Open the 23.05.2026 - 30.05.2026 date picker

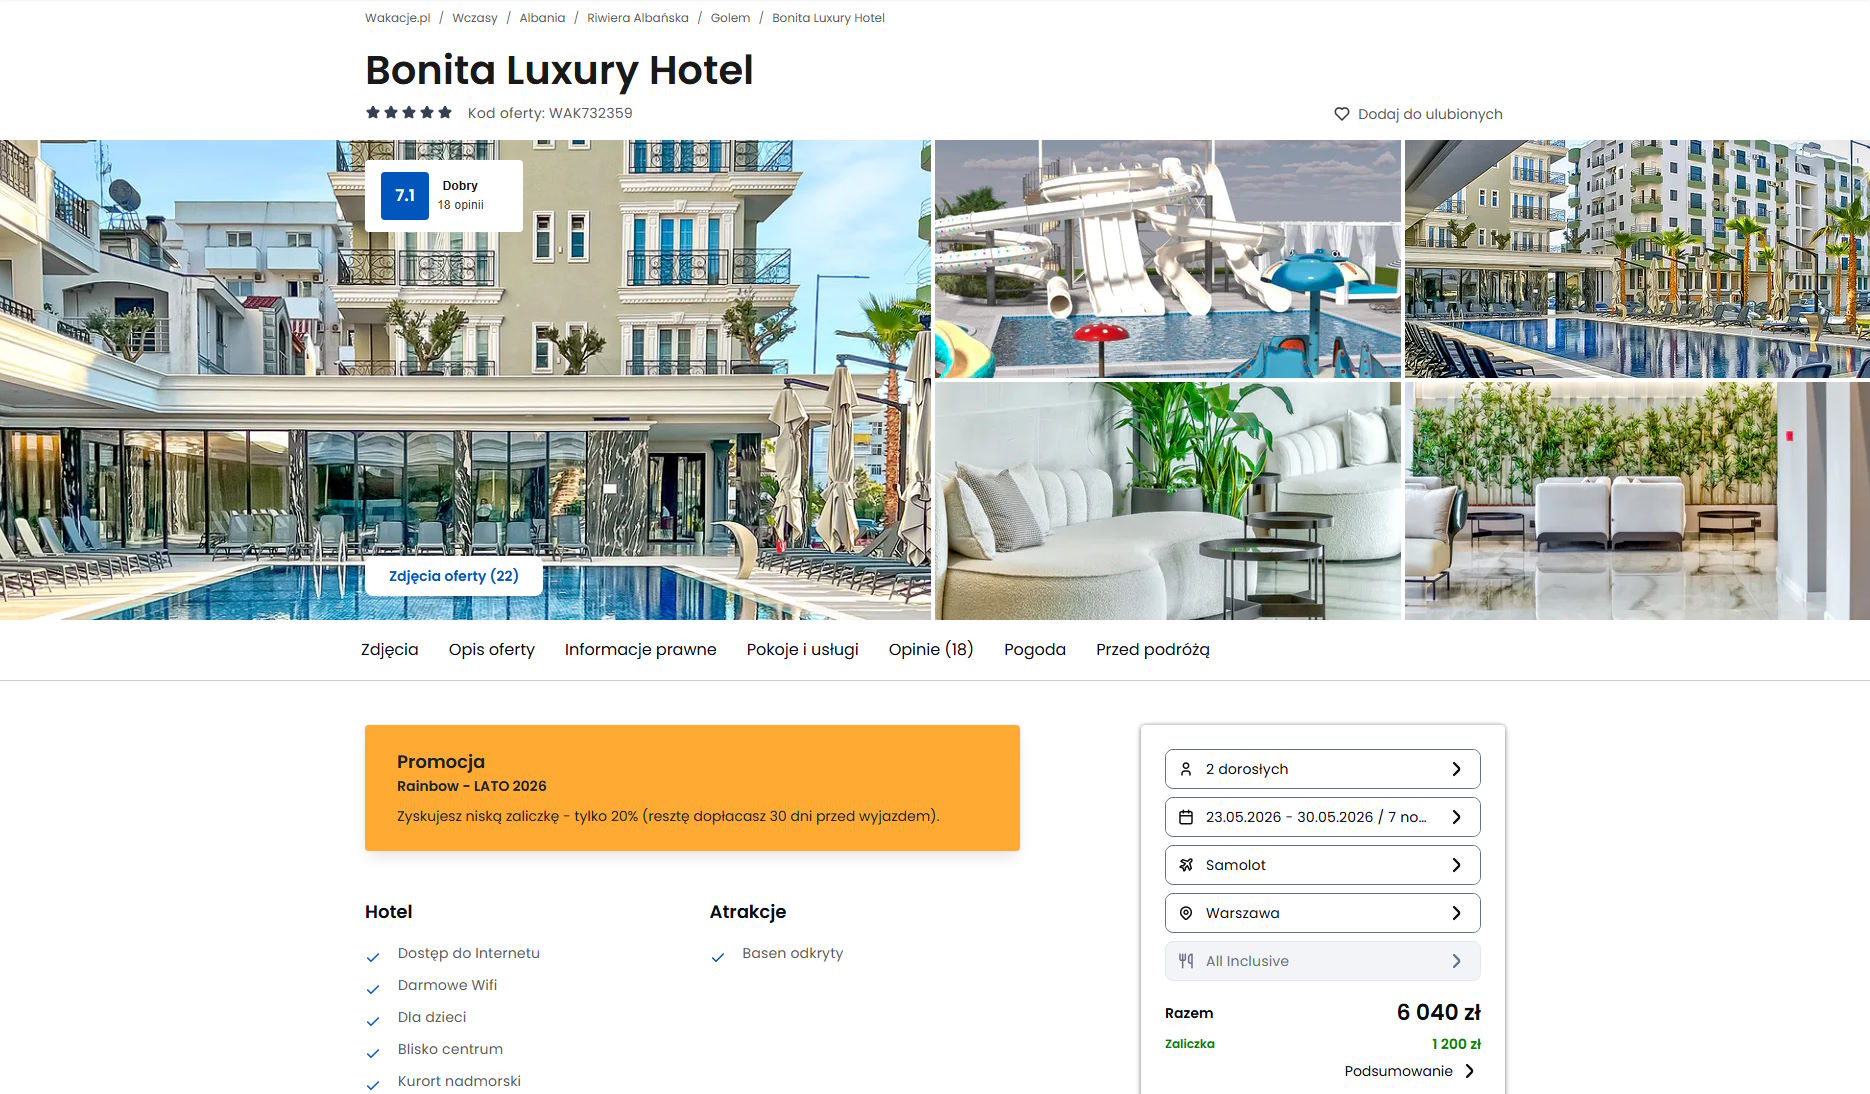point(1322,817)
